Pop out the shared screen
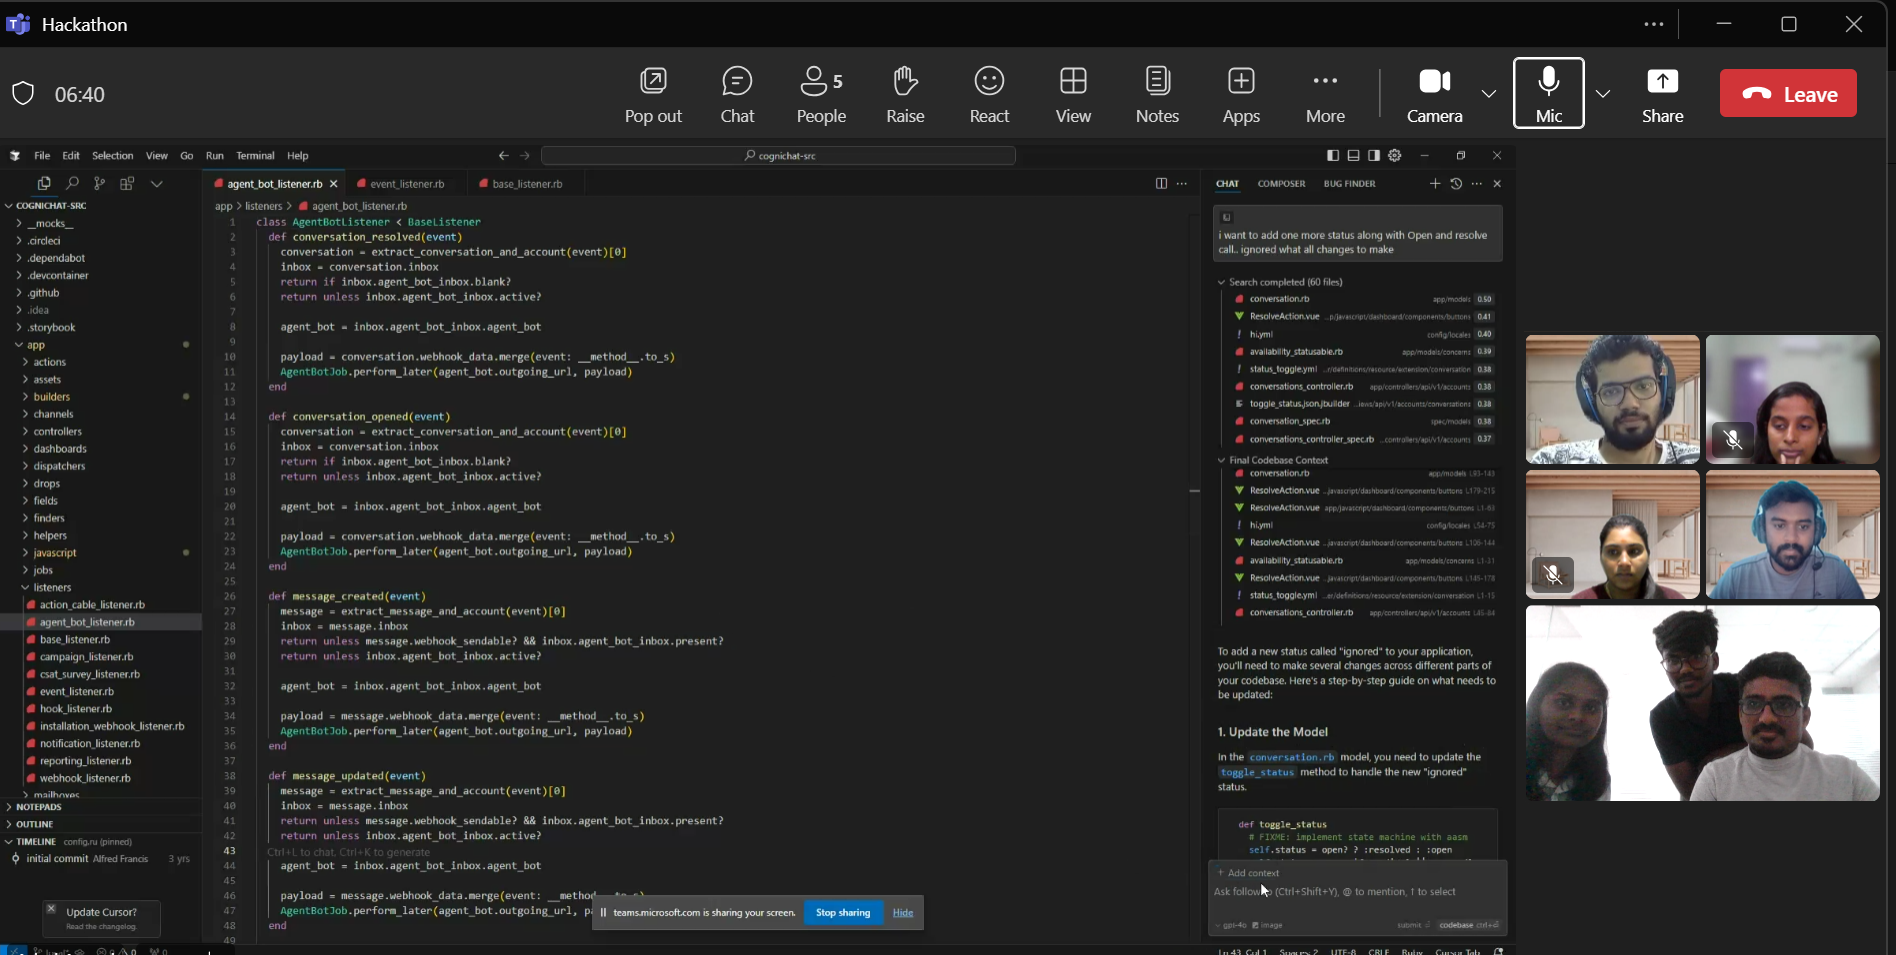 [x=653, y=94]
